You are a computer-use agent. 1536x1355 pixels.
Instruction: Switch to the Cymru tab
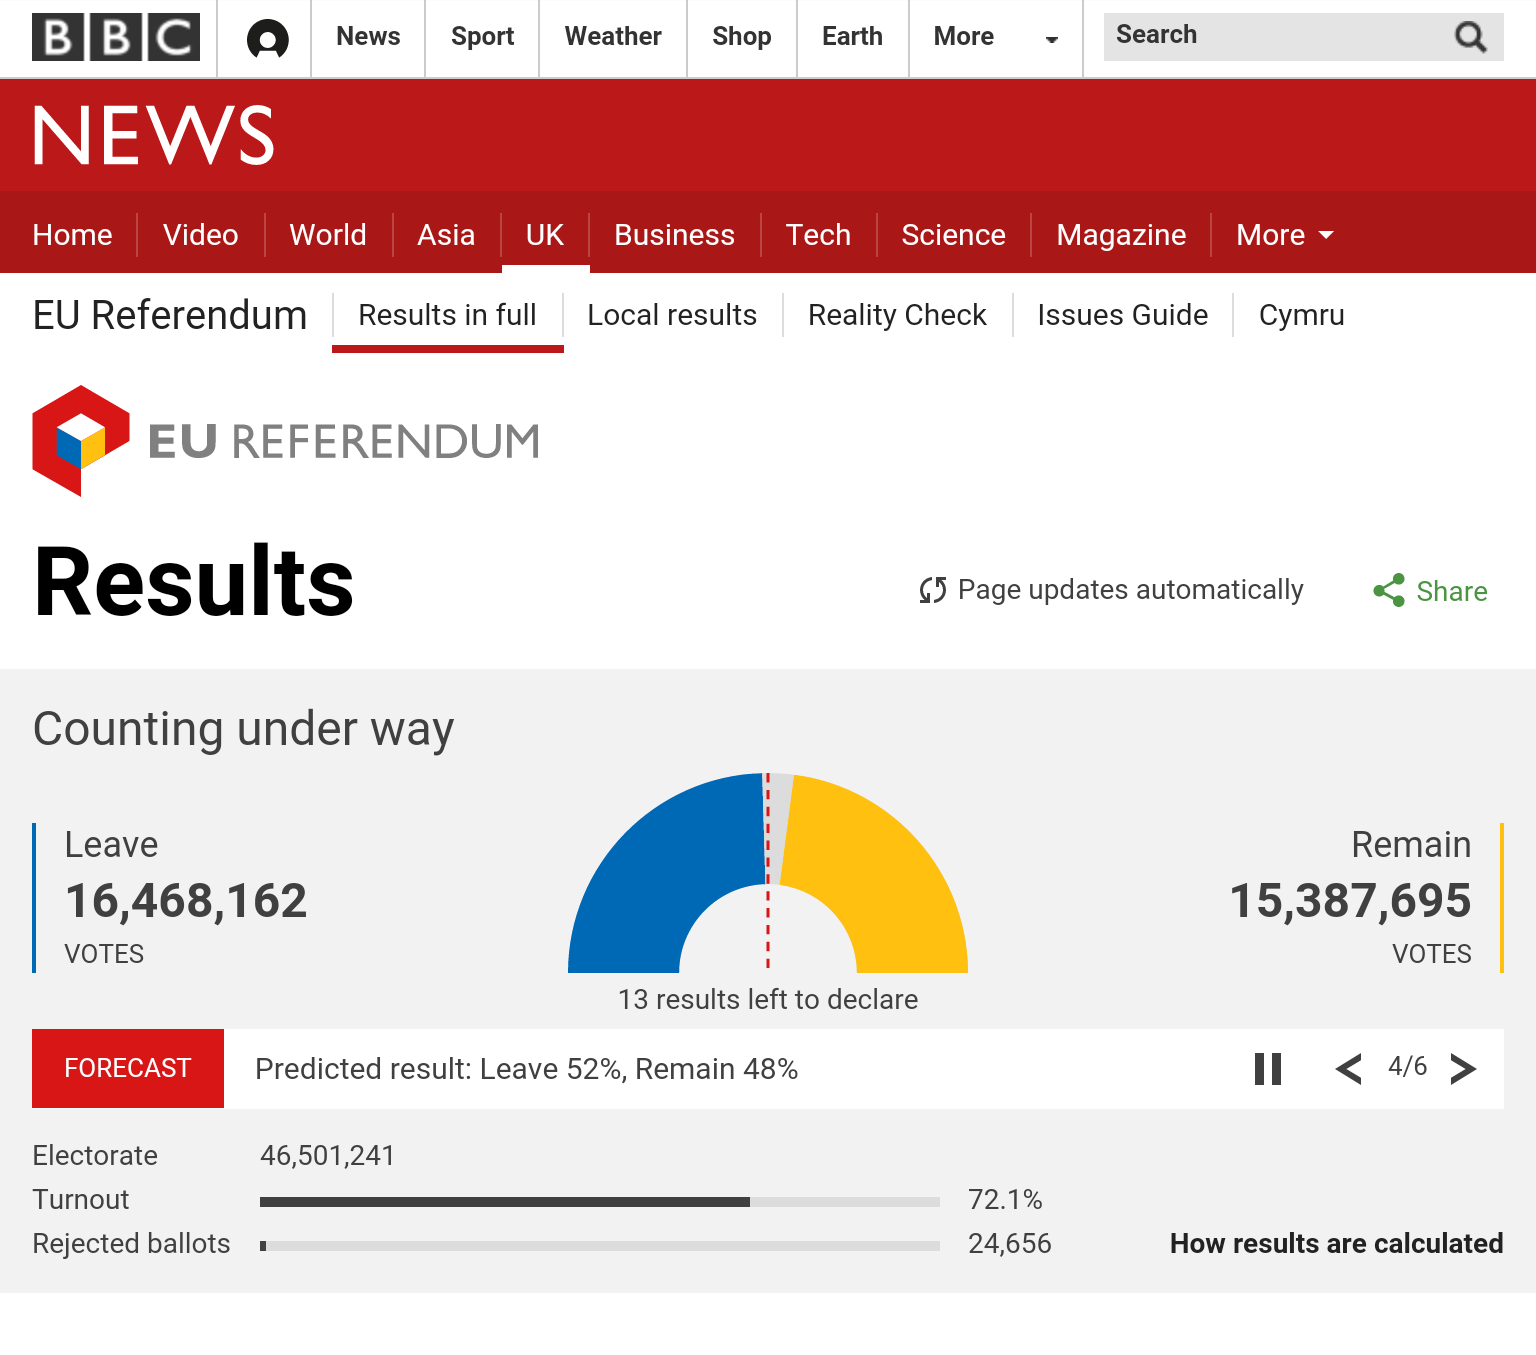pos(1302,315)
